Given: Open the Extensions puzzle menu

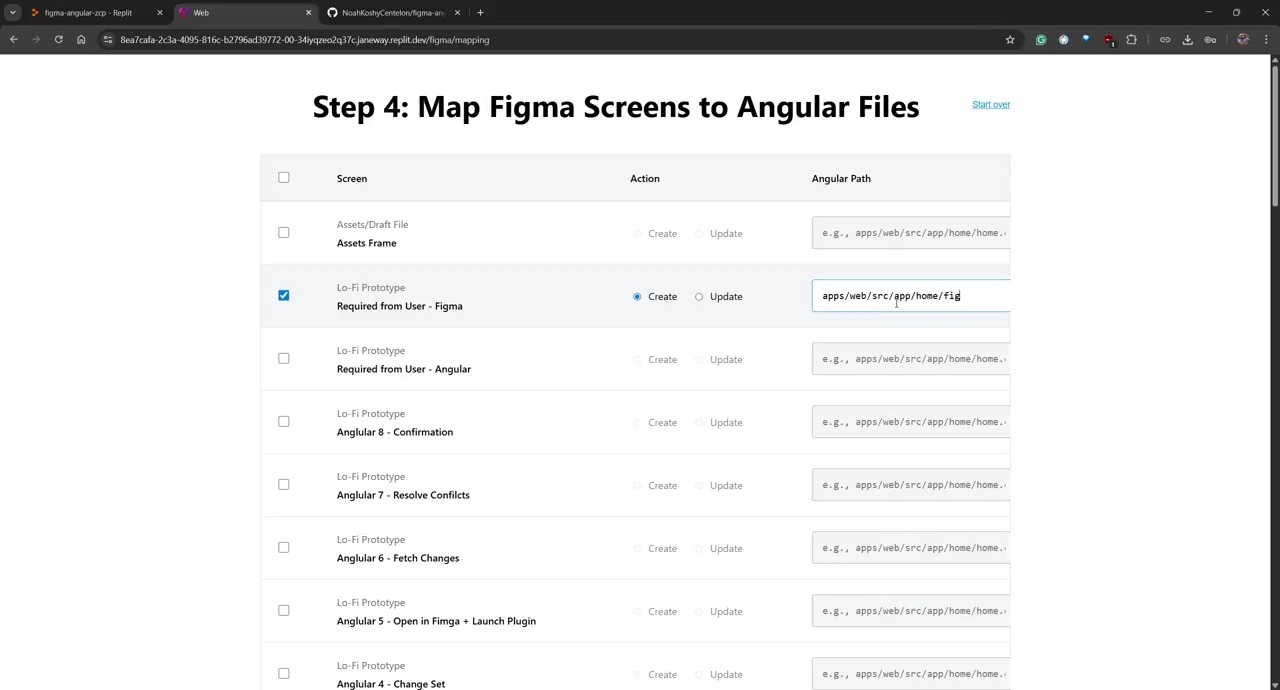Looking at the screenshot, I should tap(1132, 40).
